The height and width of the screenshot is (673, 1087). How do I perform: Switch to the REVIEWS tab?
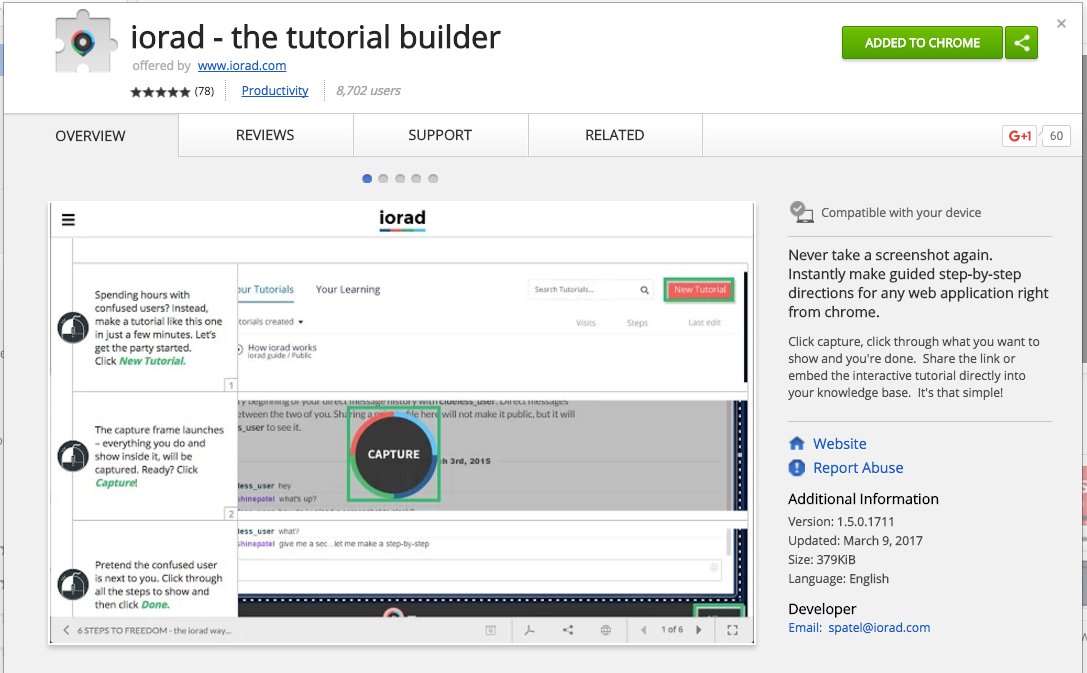point(265,135)
